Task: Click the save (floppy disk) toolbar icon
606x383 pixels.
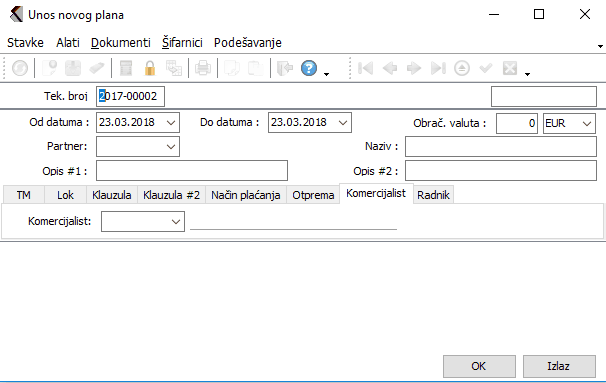Action: coord(73,68)
